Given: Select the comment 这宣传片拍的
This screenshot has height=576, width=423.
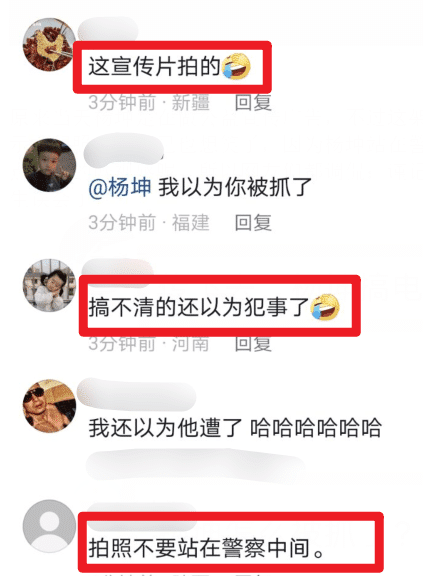Looking at the screenshot, I should click(154, 67).
